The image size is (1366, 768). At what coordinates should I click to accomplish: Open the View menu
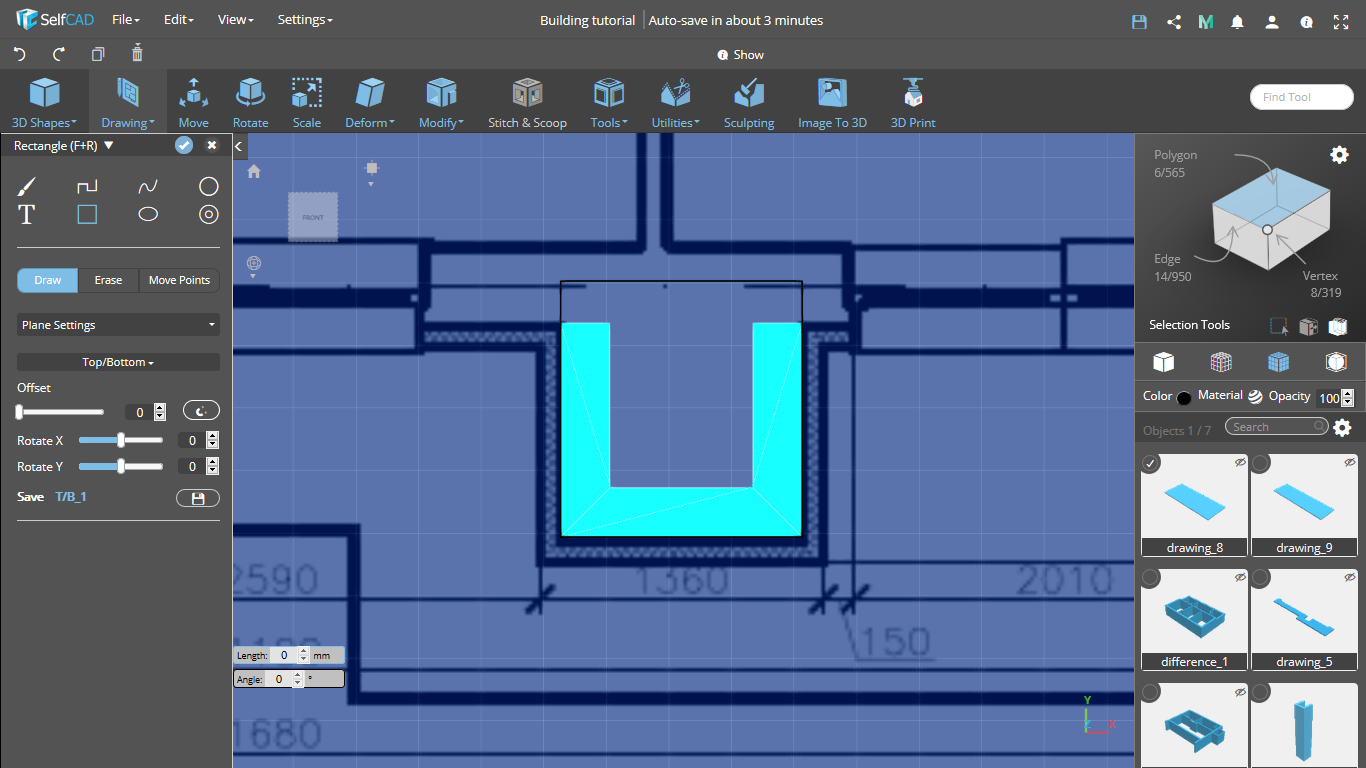tap(236, 20)
